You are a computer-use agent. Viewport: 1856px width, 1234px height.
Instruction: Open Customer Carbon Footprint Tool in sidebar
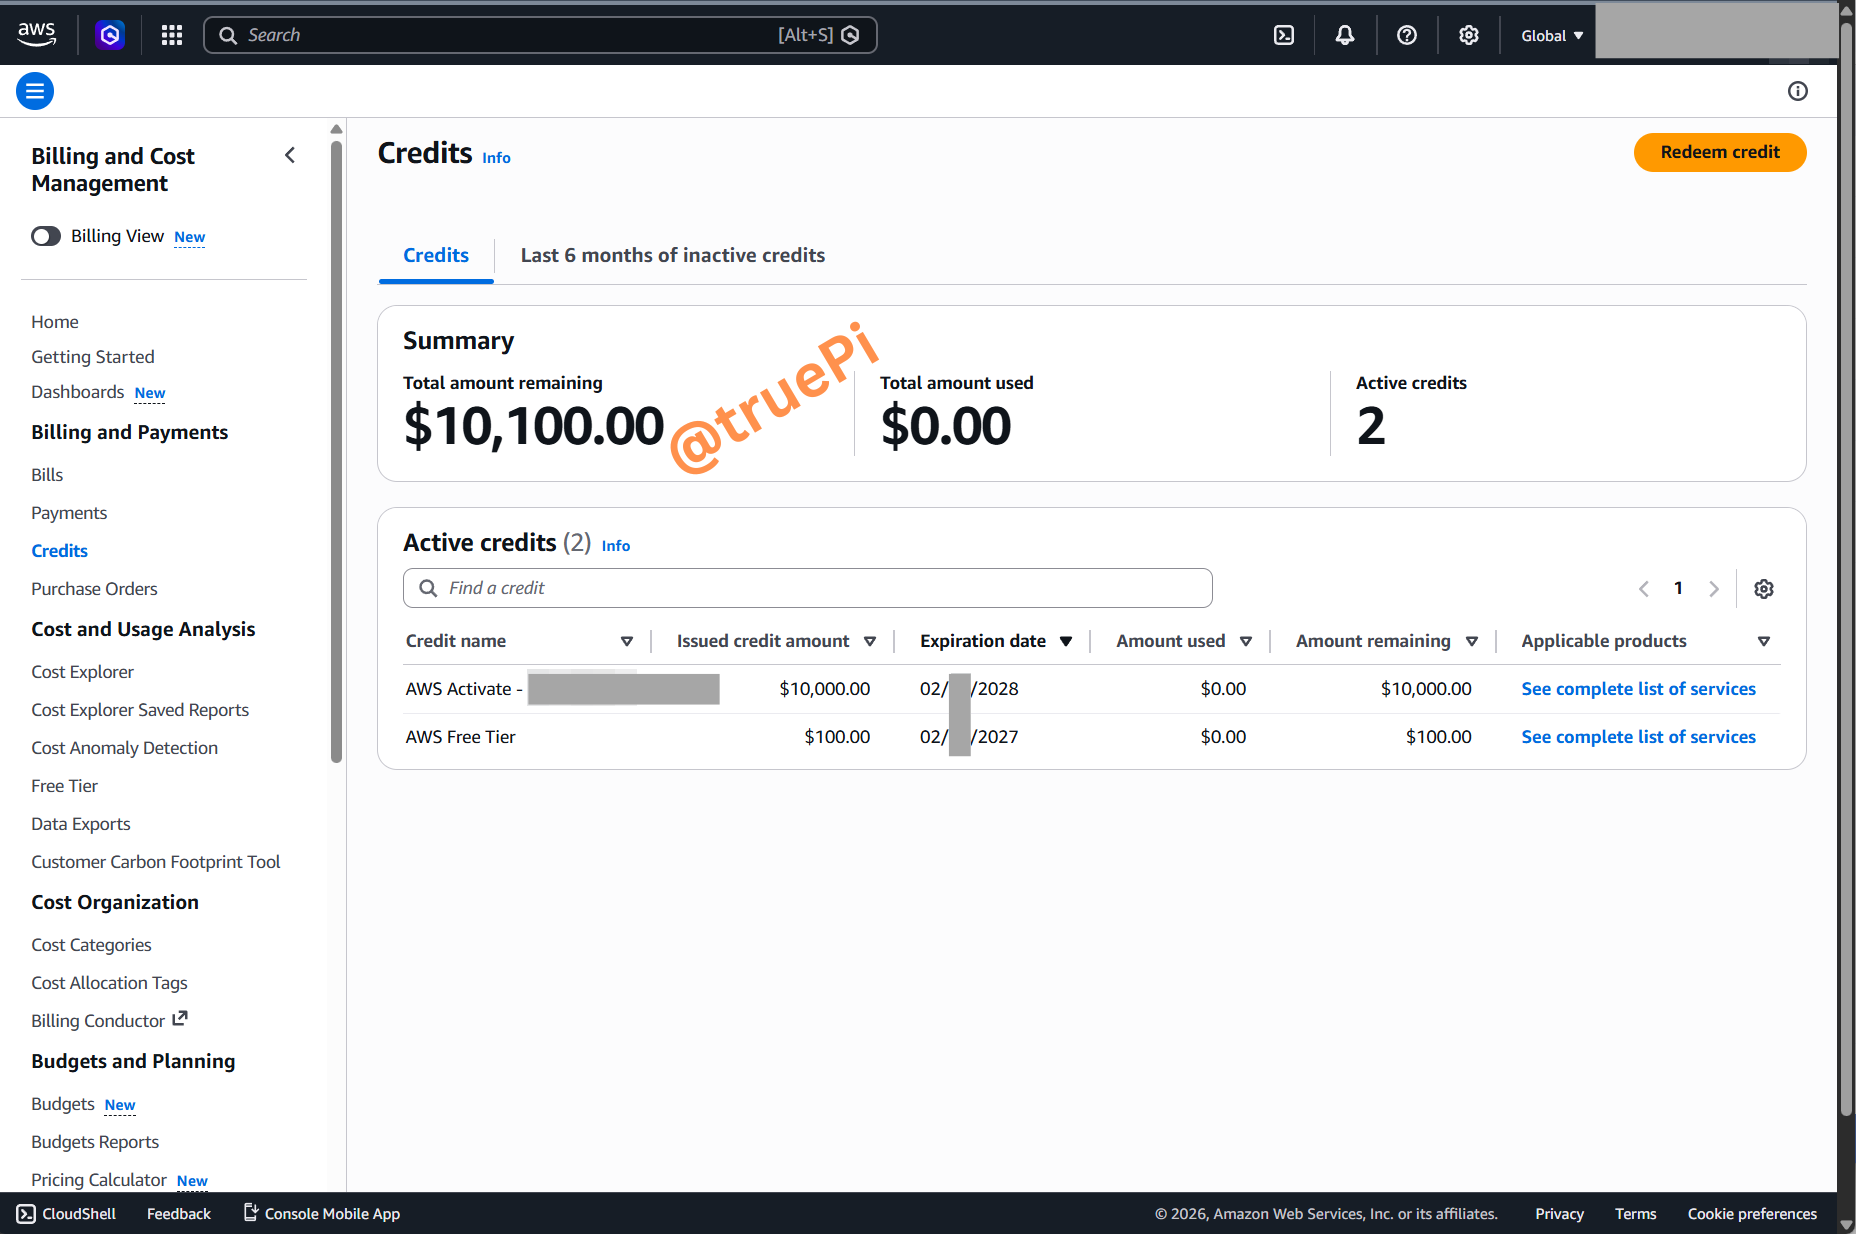click(155, 862)
